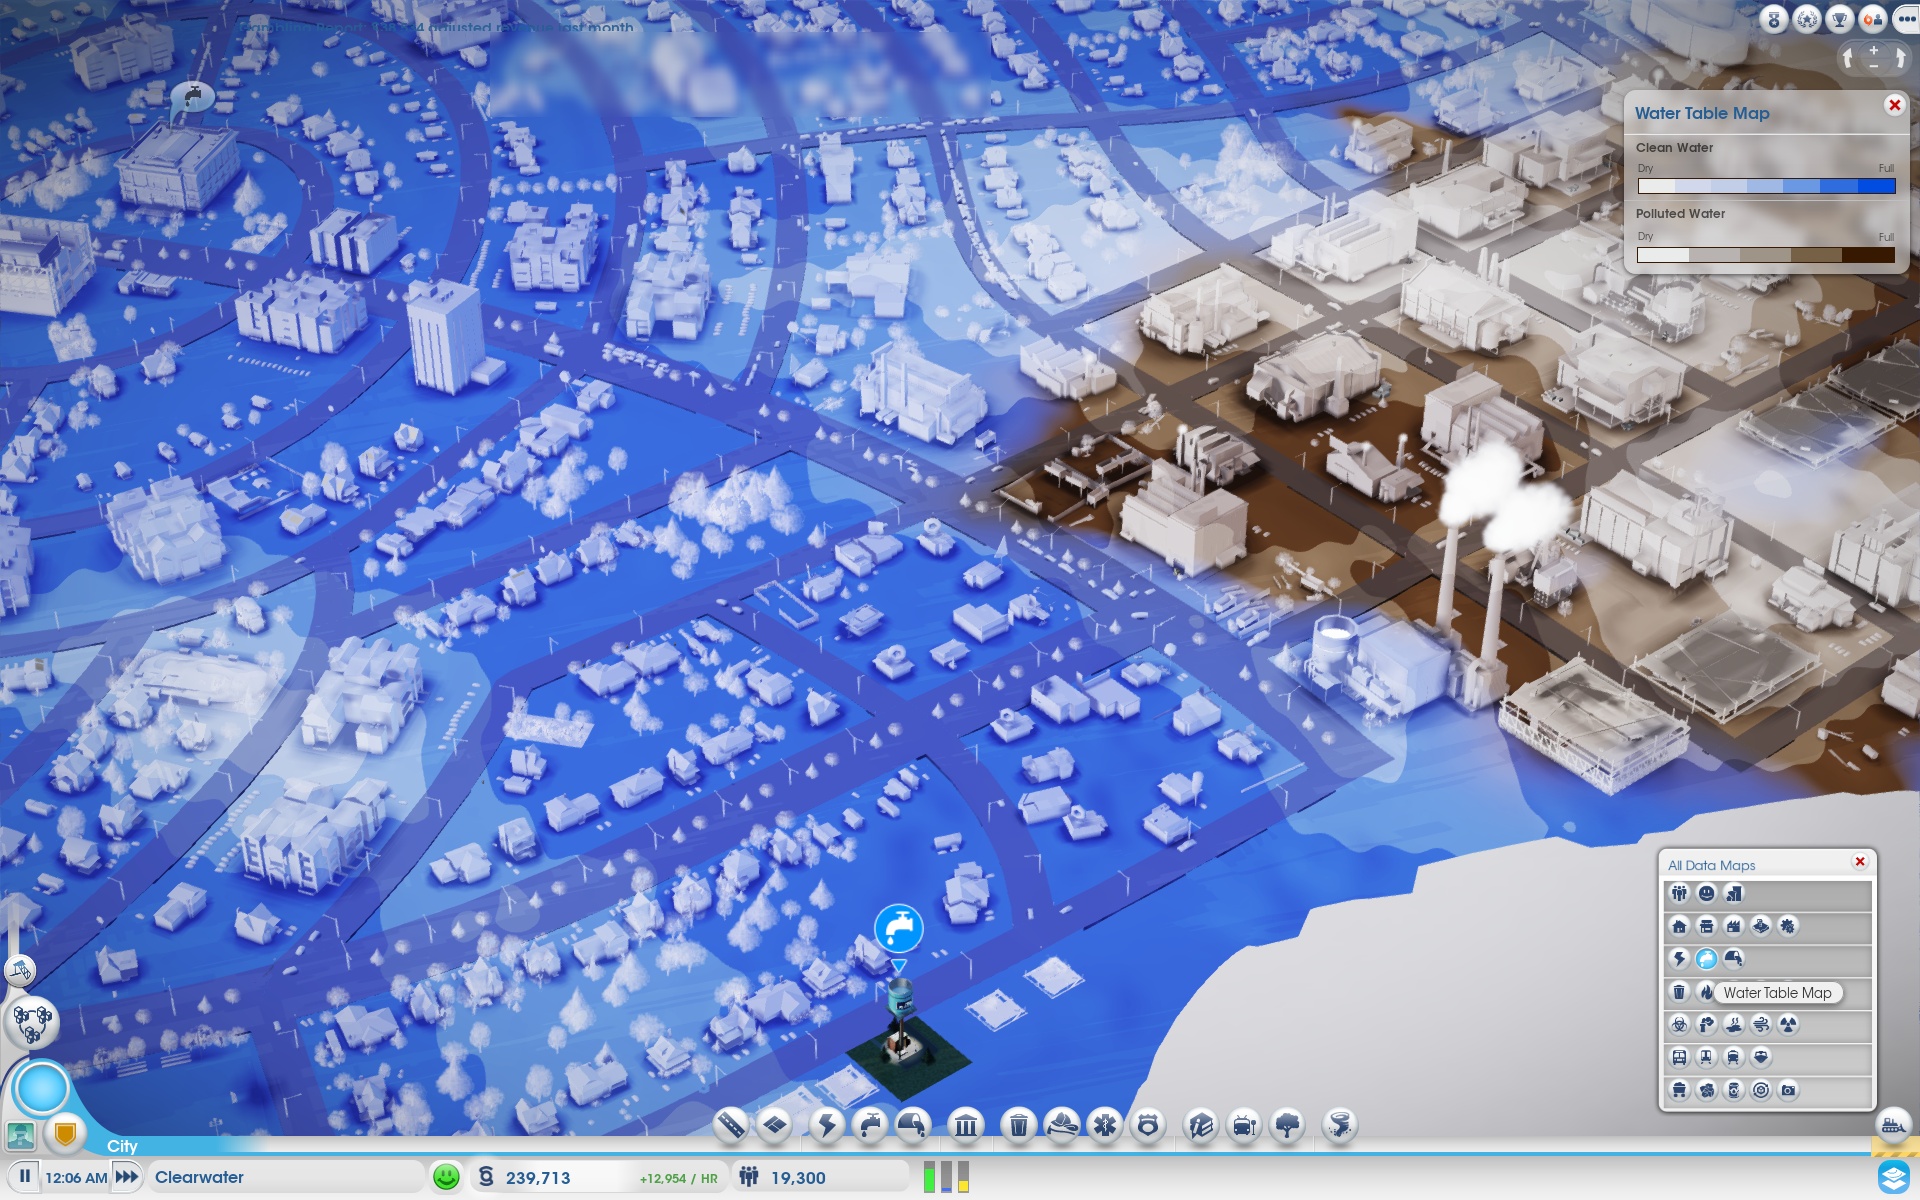The height and width of the screenshot is (1200, 1920).
Task: Open the happiness smiley face panel
Action: pos(446,1177)
